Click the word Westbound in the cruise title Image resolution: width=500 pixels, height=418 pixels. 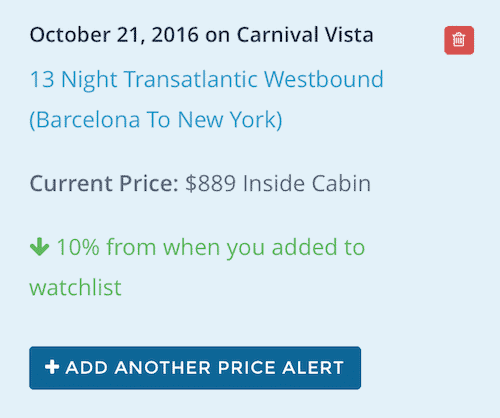click(324, 79)
